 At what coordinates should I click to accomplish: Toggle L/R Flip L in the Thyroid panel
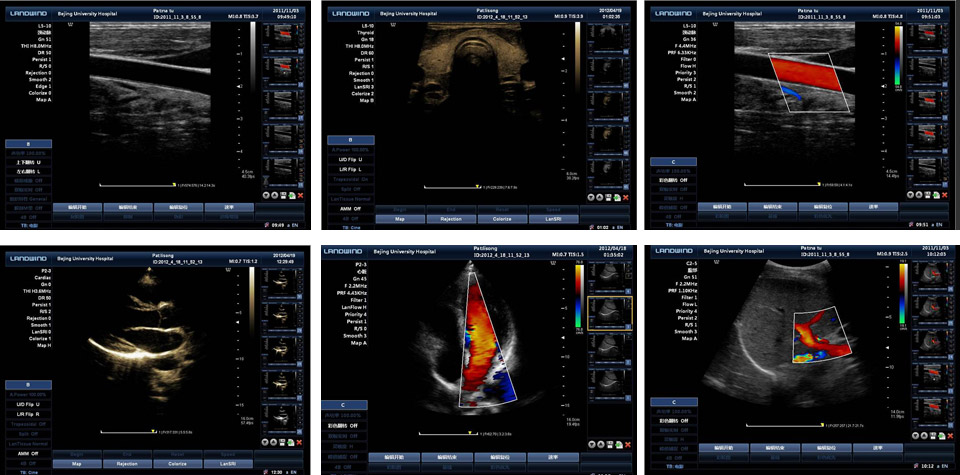351,170
